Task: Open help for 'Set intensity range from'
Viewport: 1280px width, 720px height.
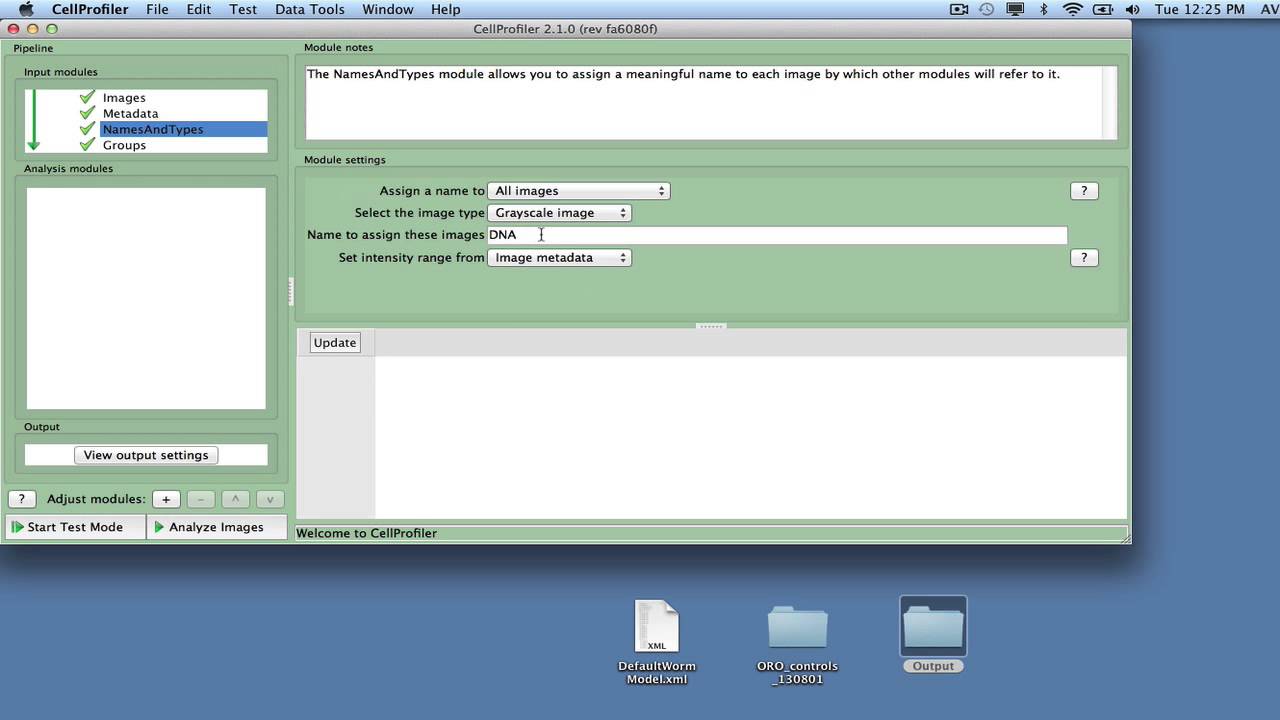Action: coord(1084,258)
